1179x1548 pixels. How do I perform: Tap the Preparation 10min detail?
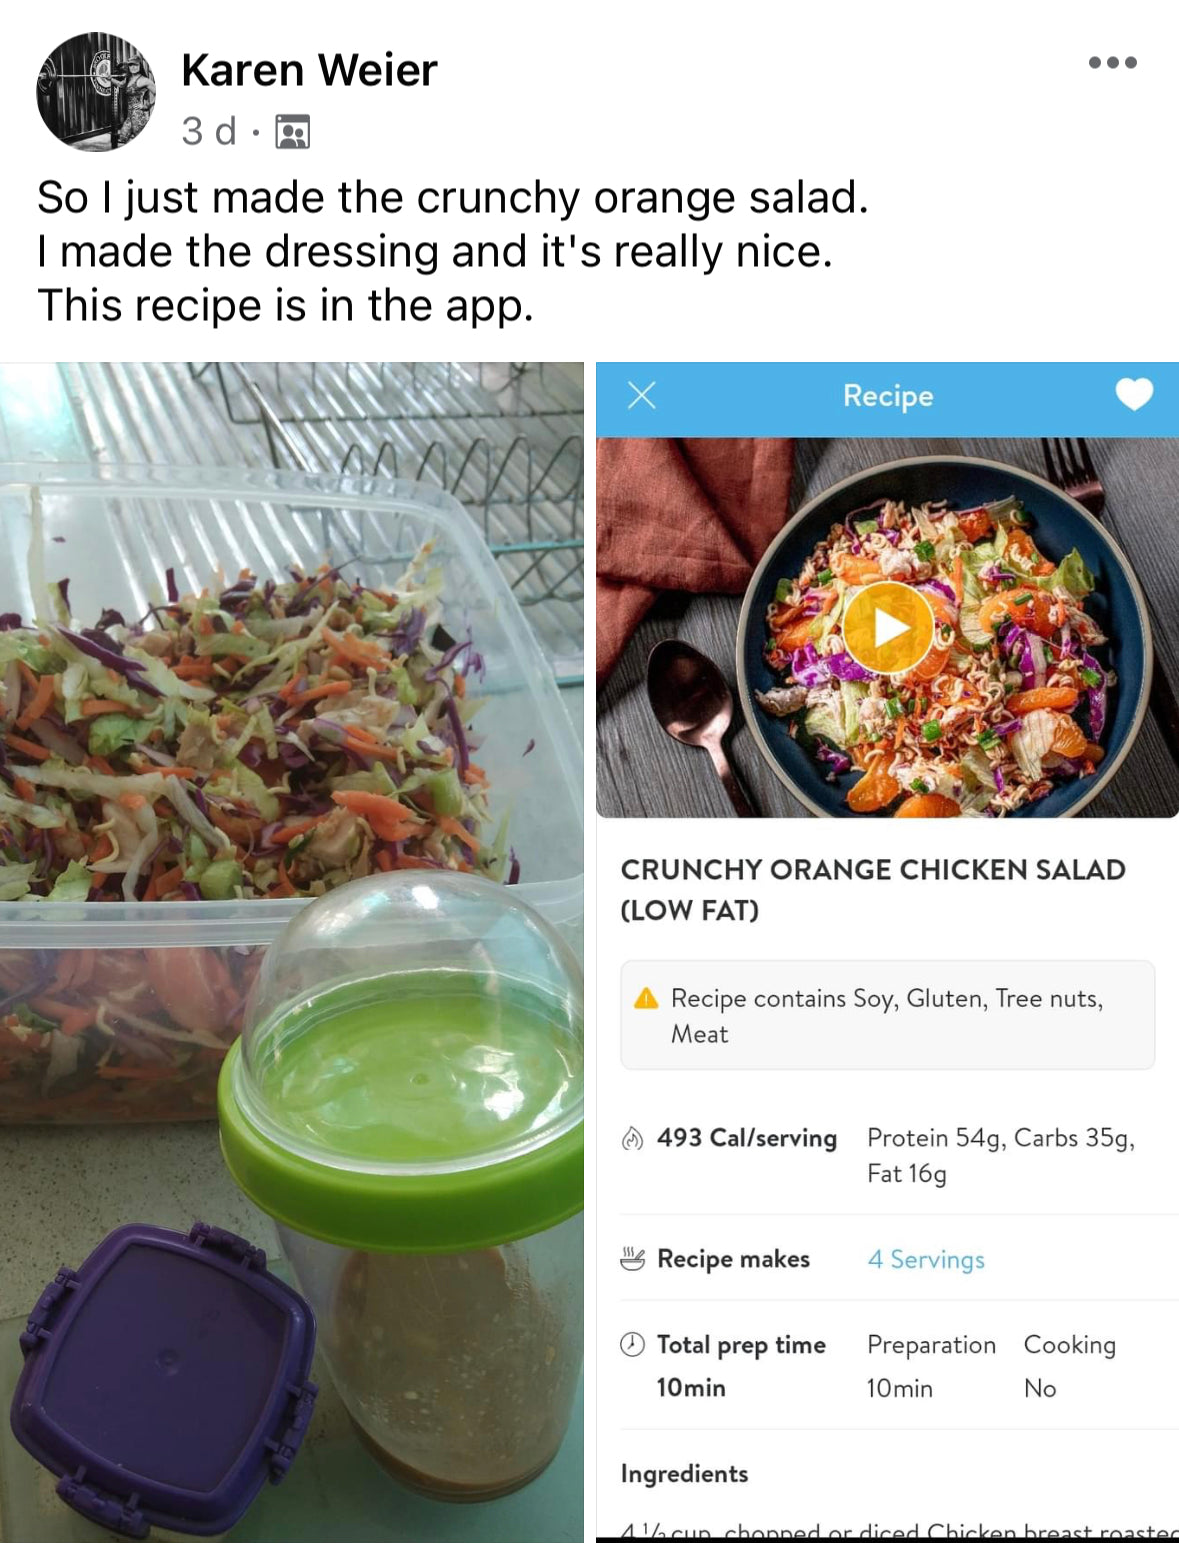[x=931, y=1366]
